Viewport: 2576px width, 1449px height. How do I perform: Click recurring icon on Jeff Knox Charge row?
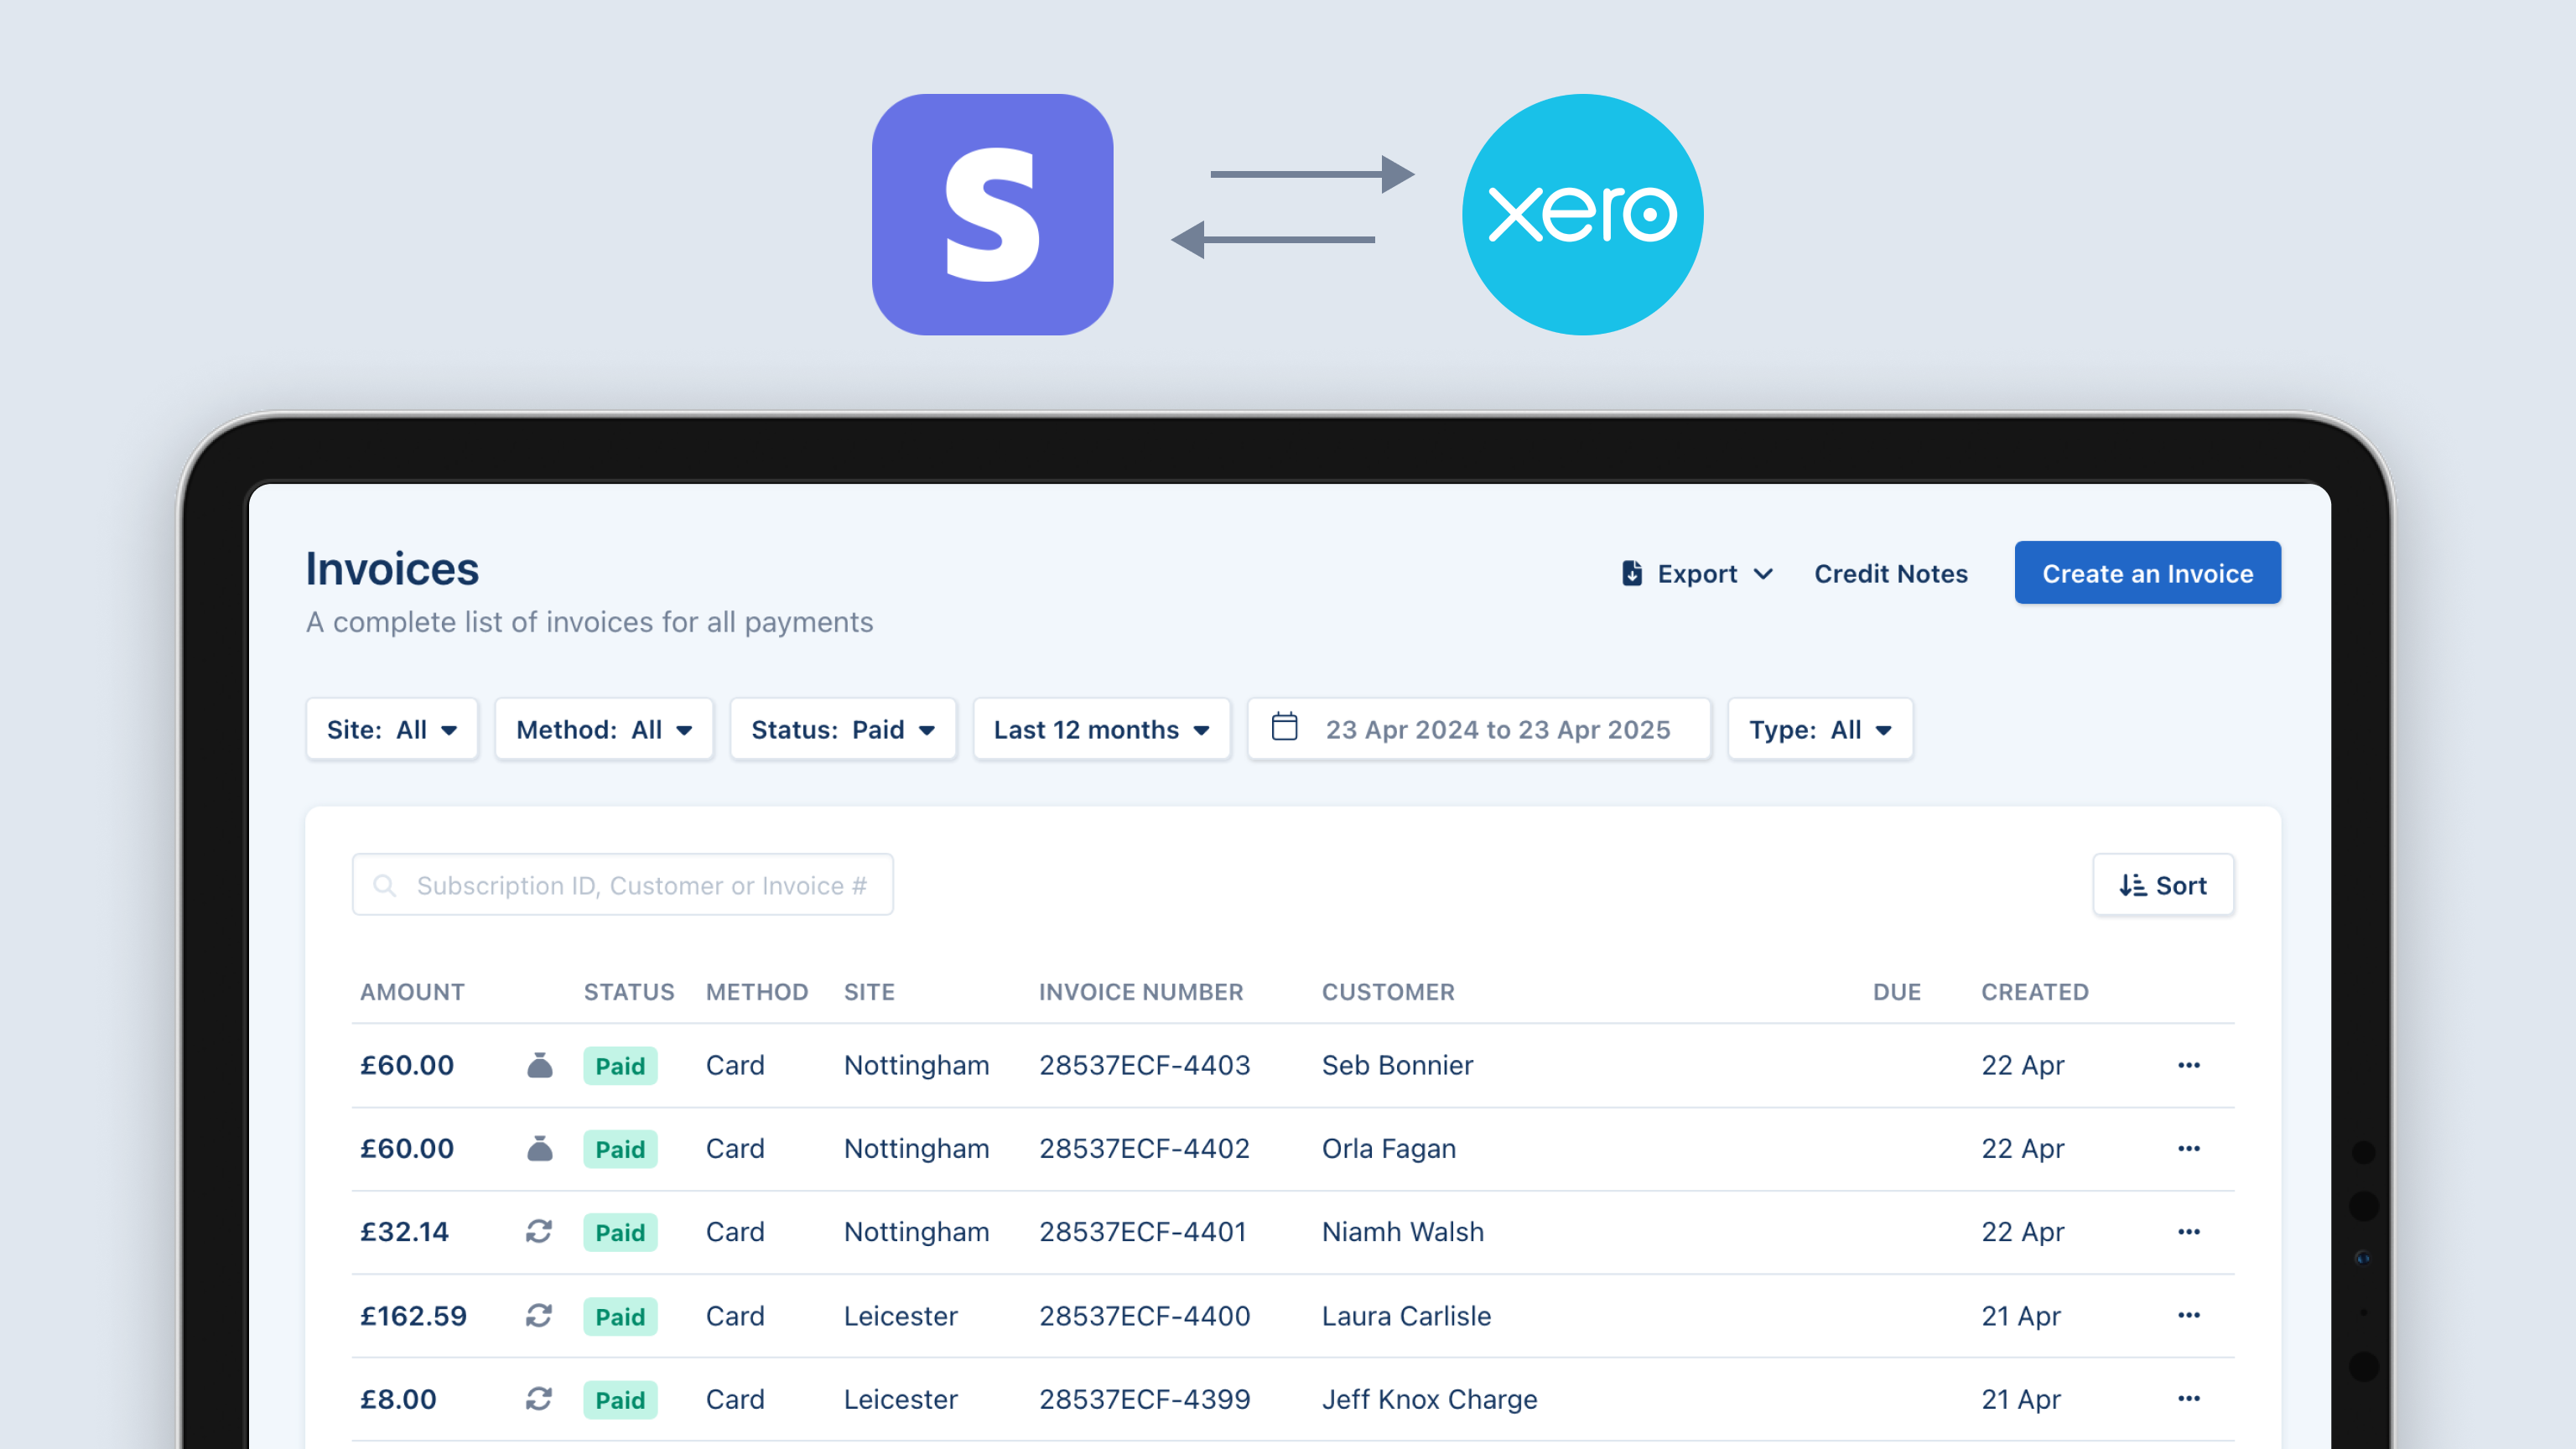tap(539, 1398)
